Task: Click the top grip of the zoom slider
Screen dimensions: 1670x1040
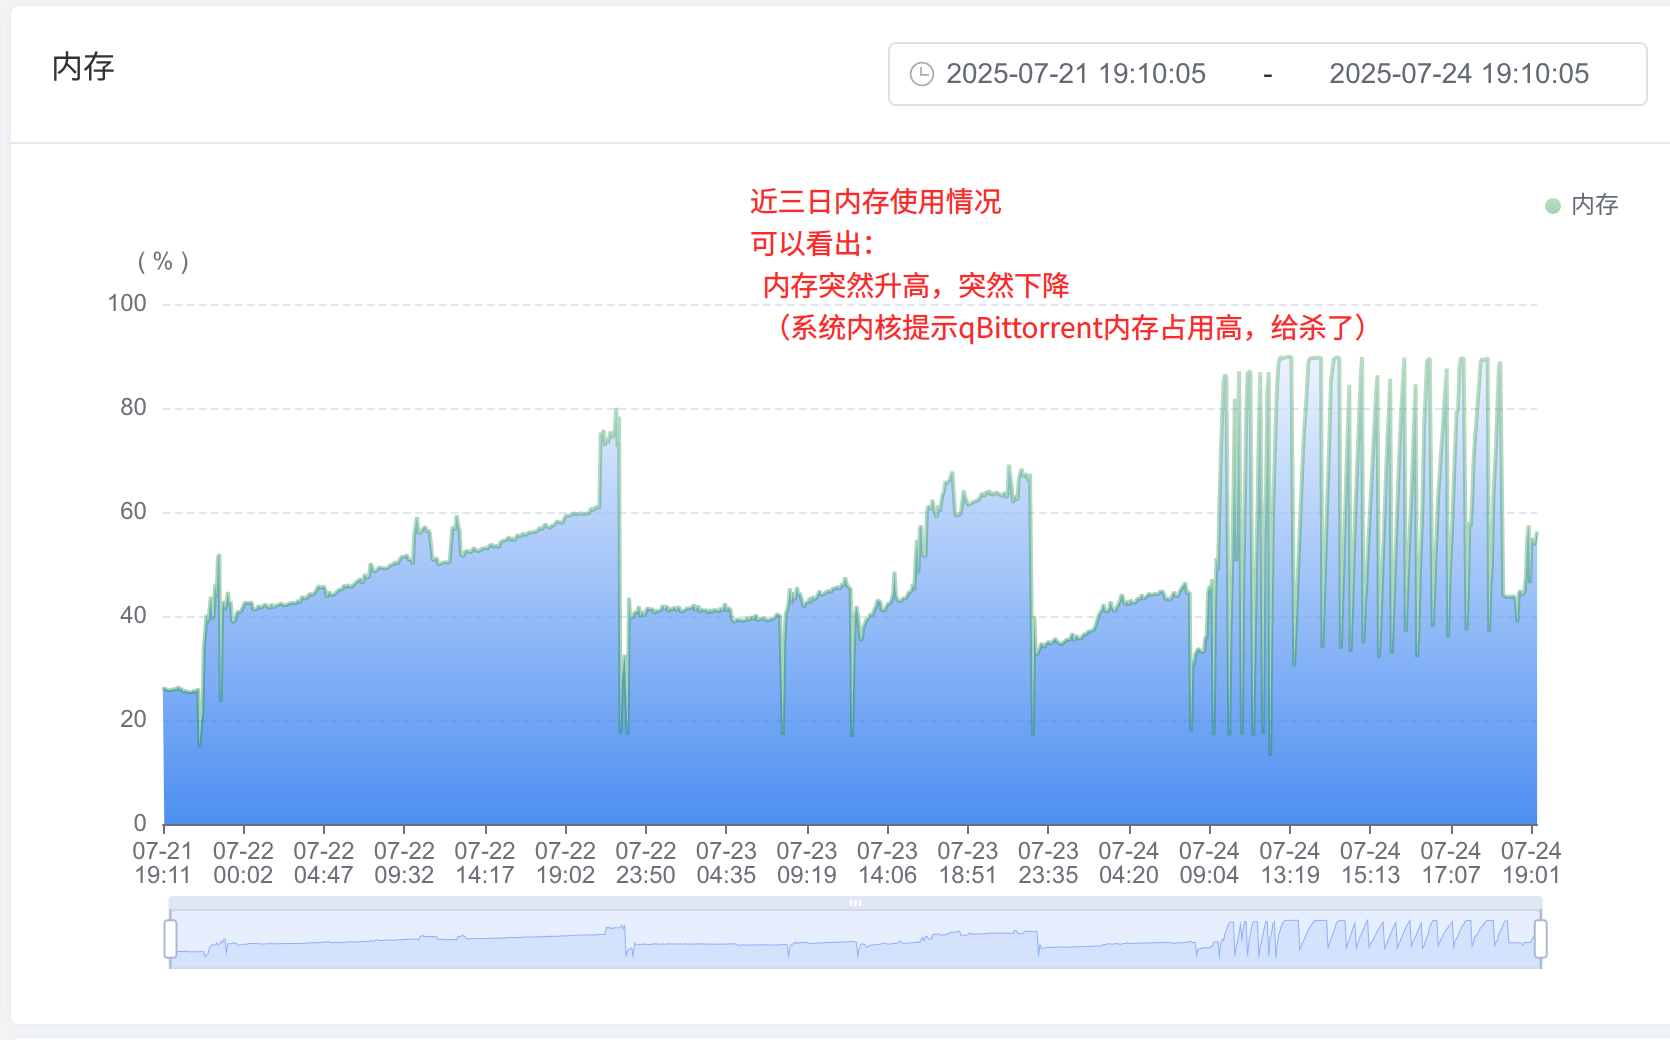Action: [x=855, y=903]
